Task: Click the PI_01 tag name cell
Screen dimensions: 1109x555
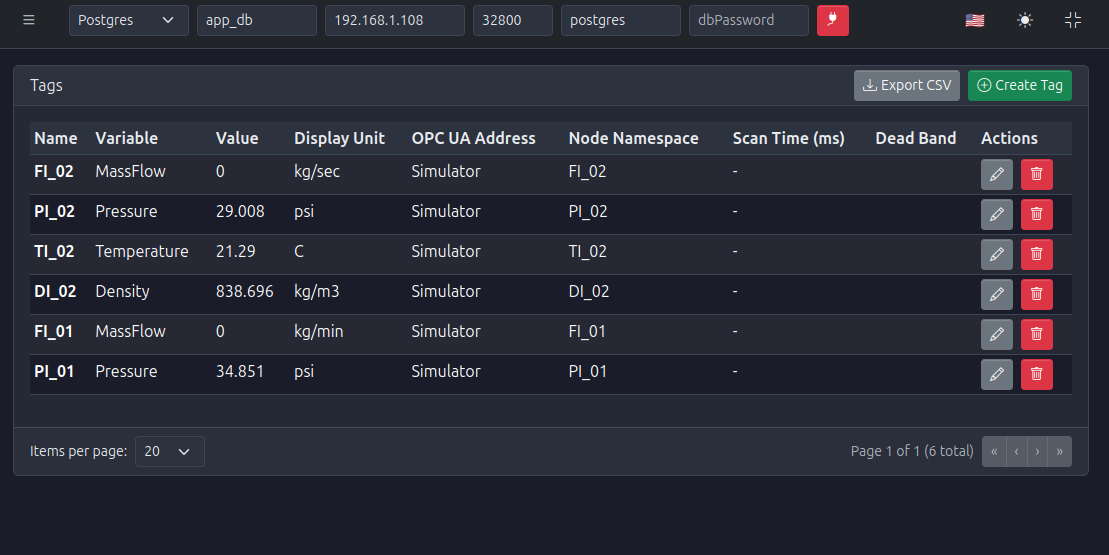Action: coord(54,371)
